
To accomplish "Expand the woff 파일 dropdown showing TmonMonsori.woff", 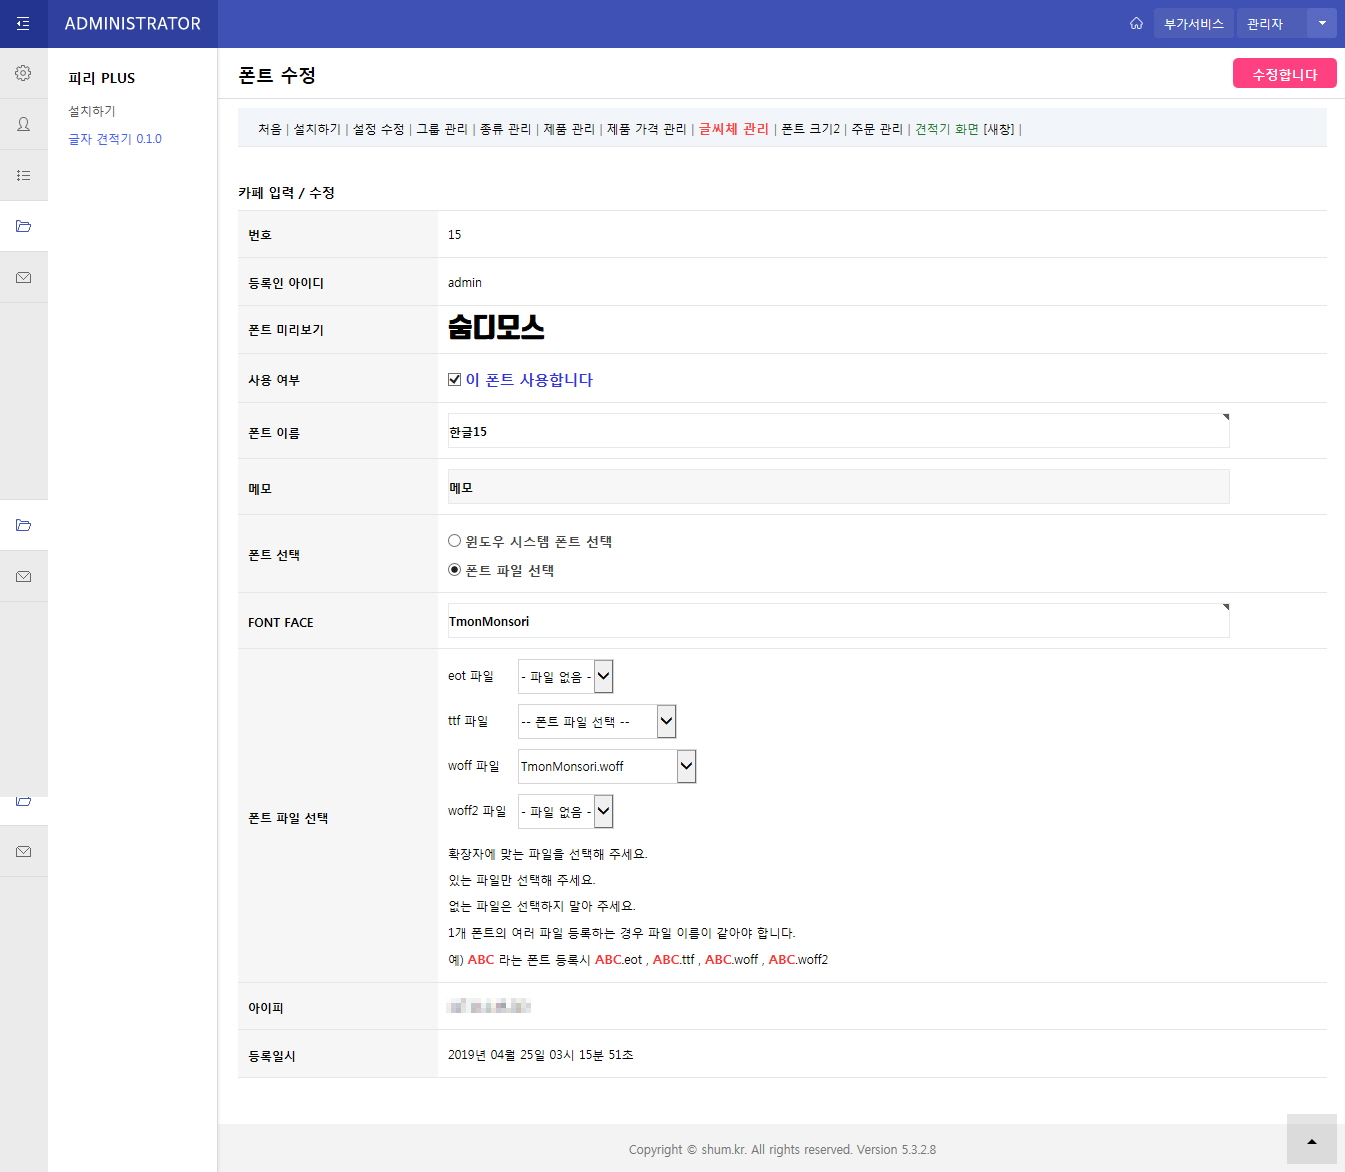I will [x=606, y=767].
